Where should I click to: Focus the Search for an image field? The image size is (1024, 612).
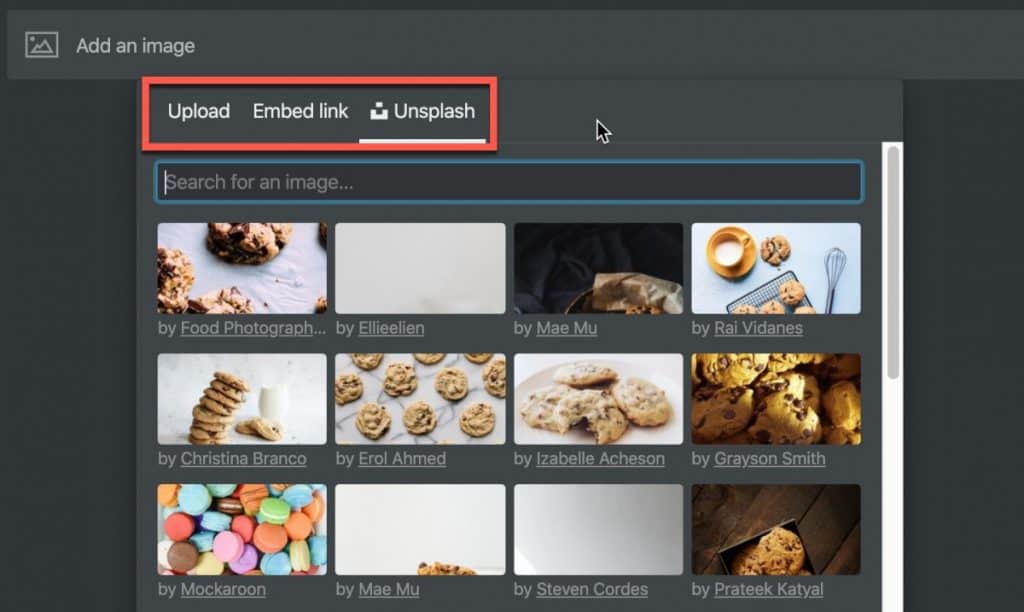point(509,182)
